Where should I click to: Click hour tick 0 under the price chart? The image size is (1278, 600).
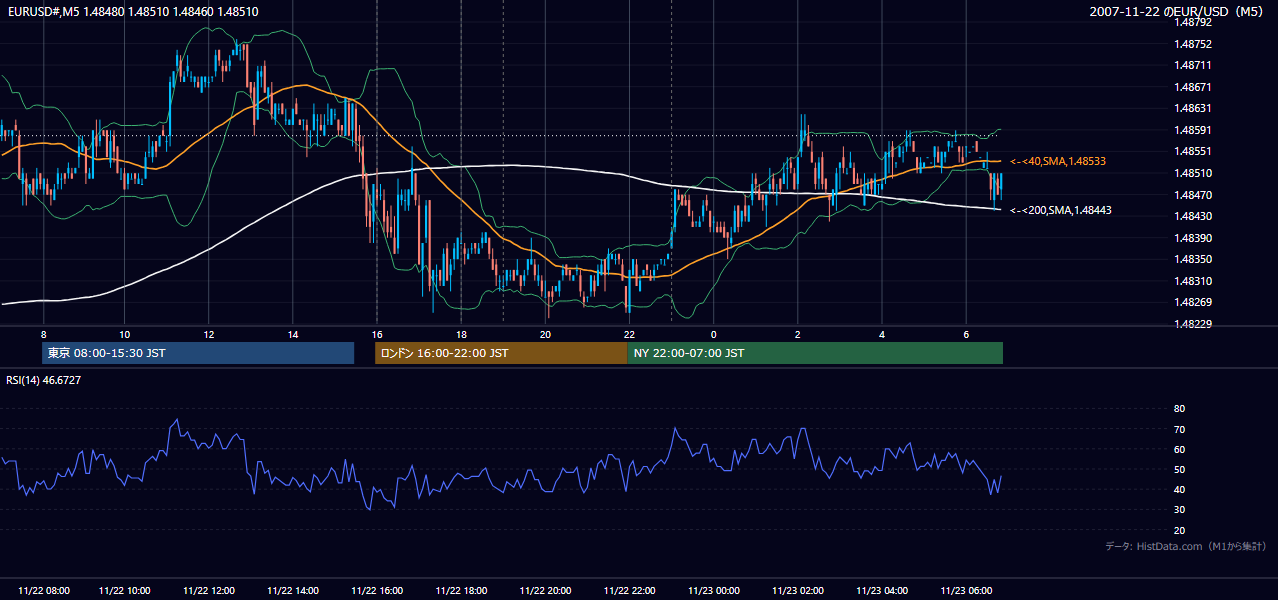click(x=714, y=333)
